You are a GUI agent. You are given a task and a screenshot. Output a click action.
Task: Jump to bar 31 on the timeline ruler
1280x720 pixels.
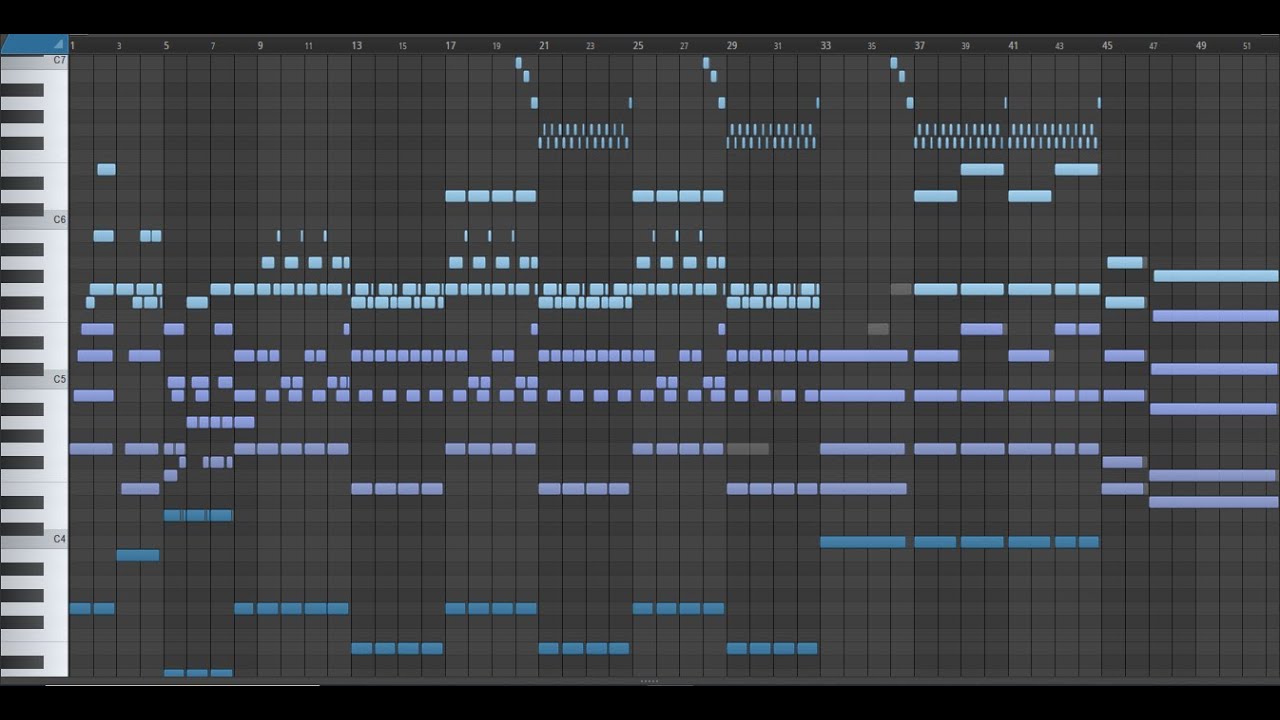(778, 46)
